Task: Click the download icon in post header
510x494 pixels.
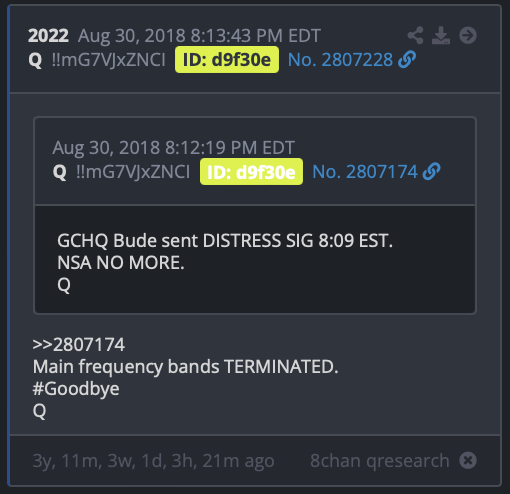Action: 441,35
